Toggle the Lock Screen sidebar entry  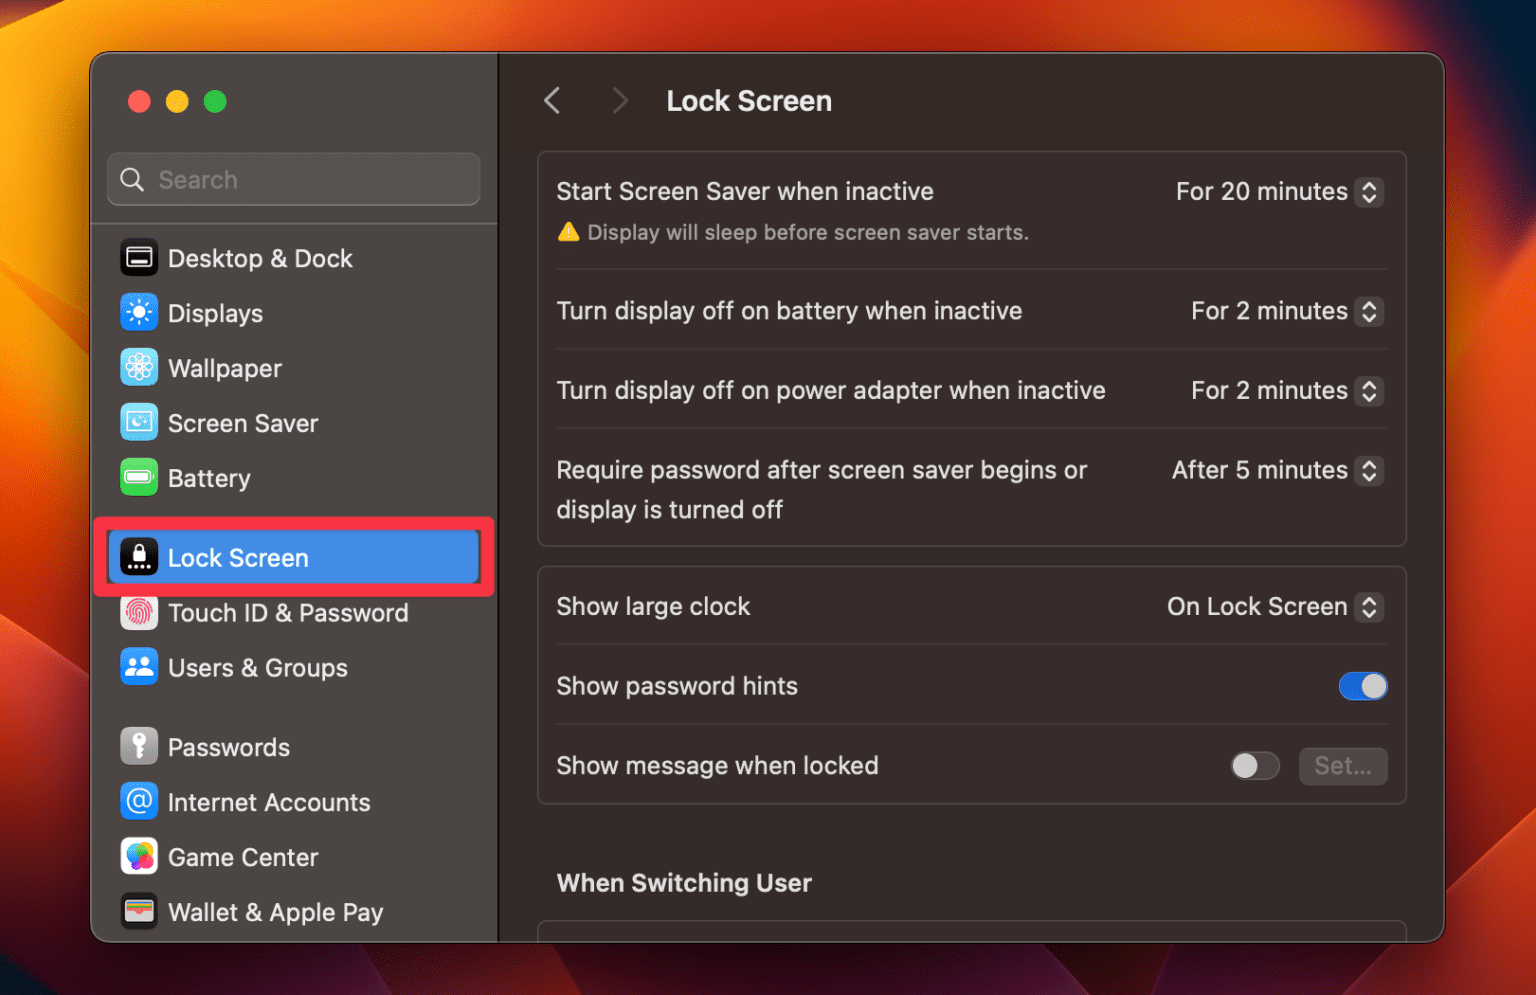[238, 557]
